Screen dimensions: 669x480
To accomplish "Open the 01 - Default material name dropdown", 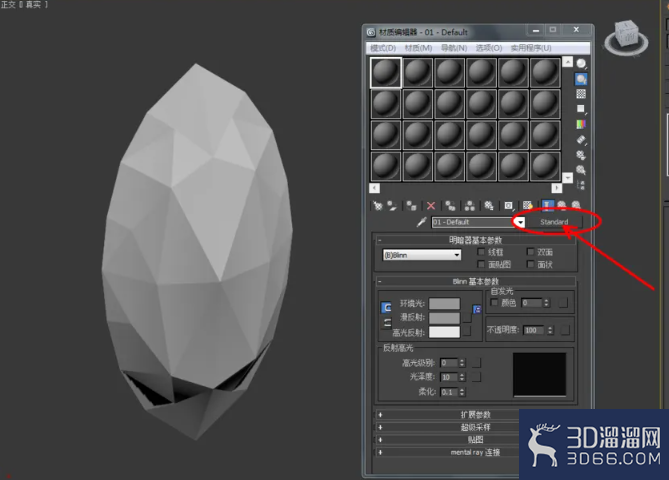I will (x=520, y=222).
